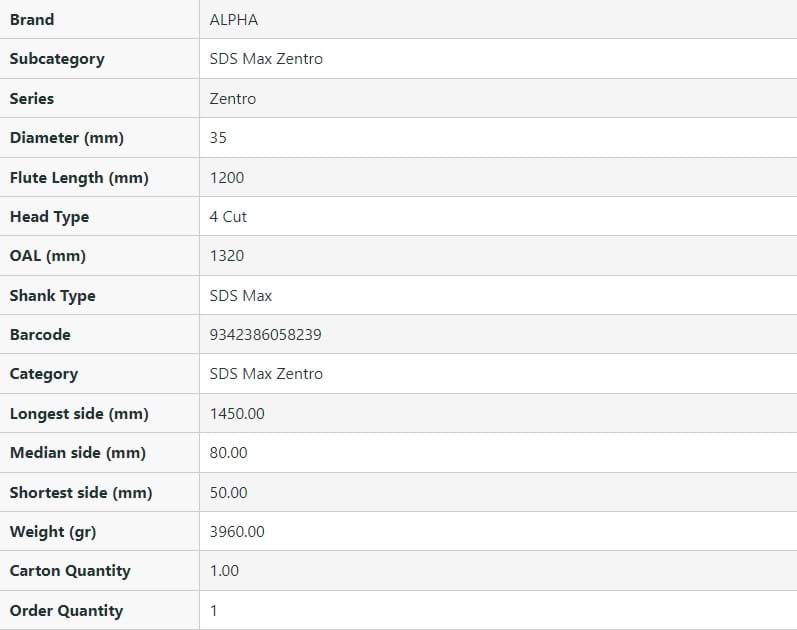The image size is (797, 630).
Task: Click the barcode number 9342386058239
Action: (x=266, y=335)
